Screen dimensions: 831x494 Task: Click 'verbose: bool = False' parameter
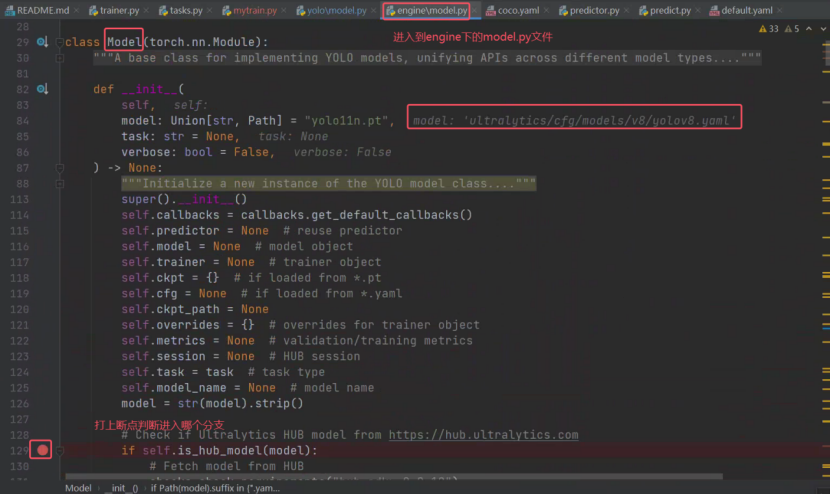pyautogui.click(x=195, y=153)
